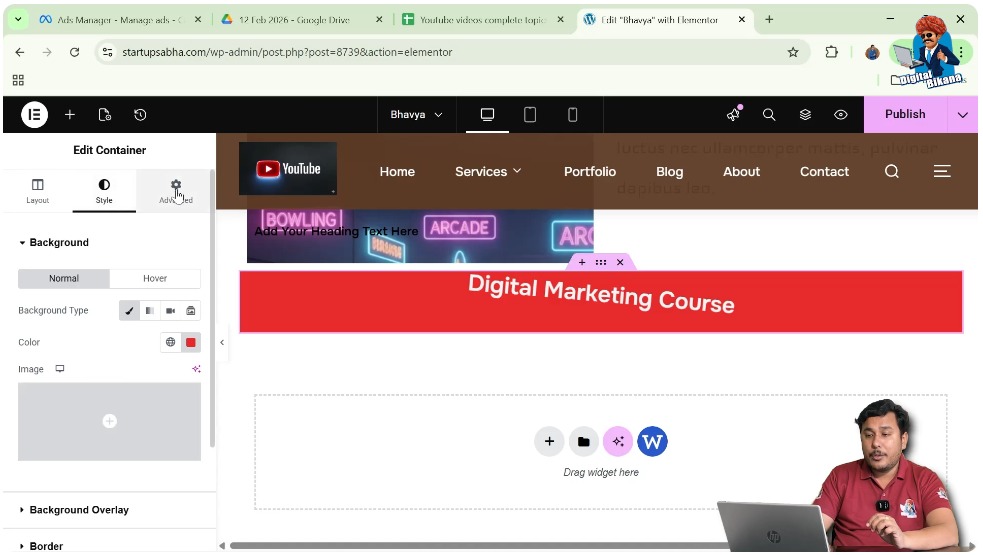Viewport: 983px width, 555px height.
Task: Open the Elementor main menu logo
Action: (34, 115)
